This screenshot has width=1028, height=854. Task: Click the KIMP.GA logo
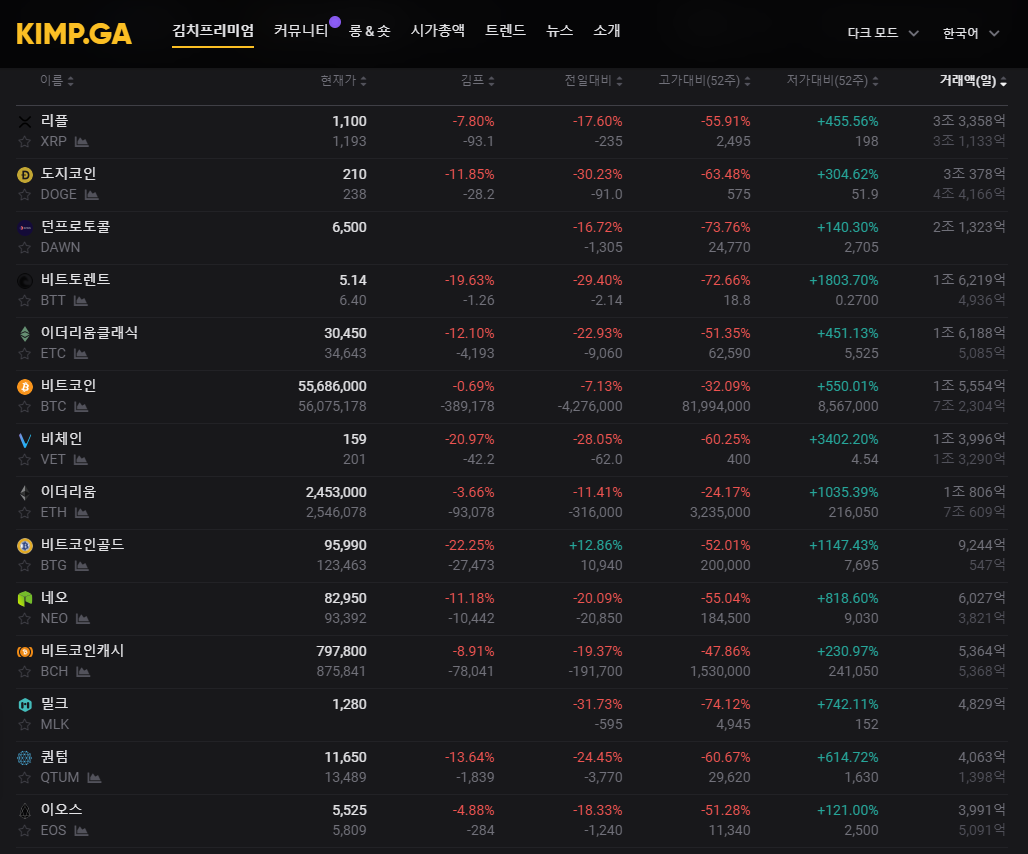coord(74,33)
